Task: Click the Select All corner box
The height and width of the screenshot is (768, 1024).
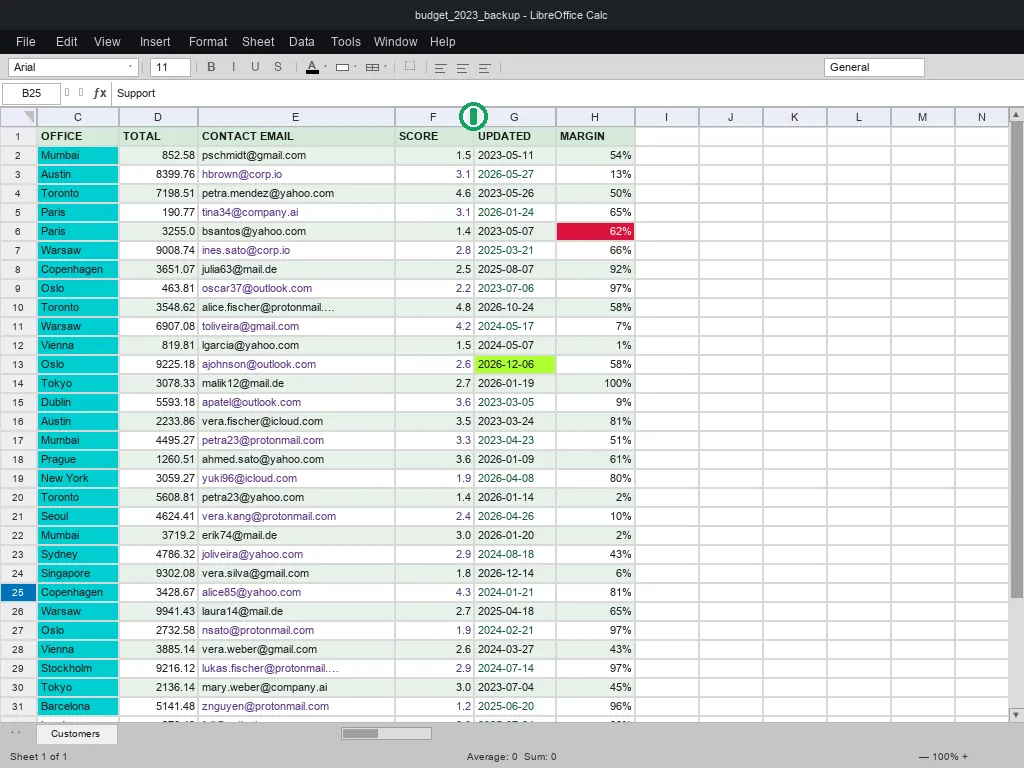Action: [x=19, y=117]
